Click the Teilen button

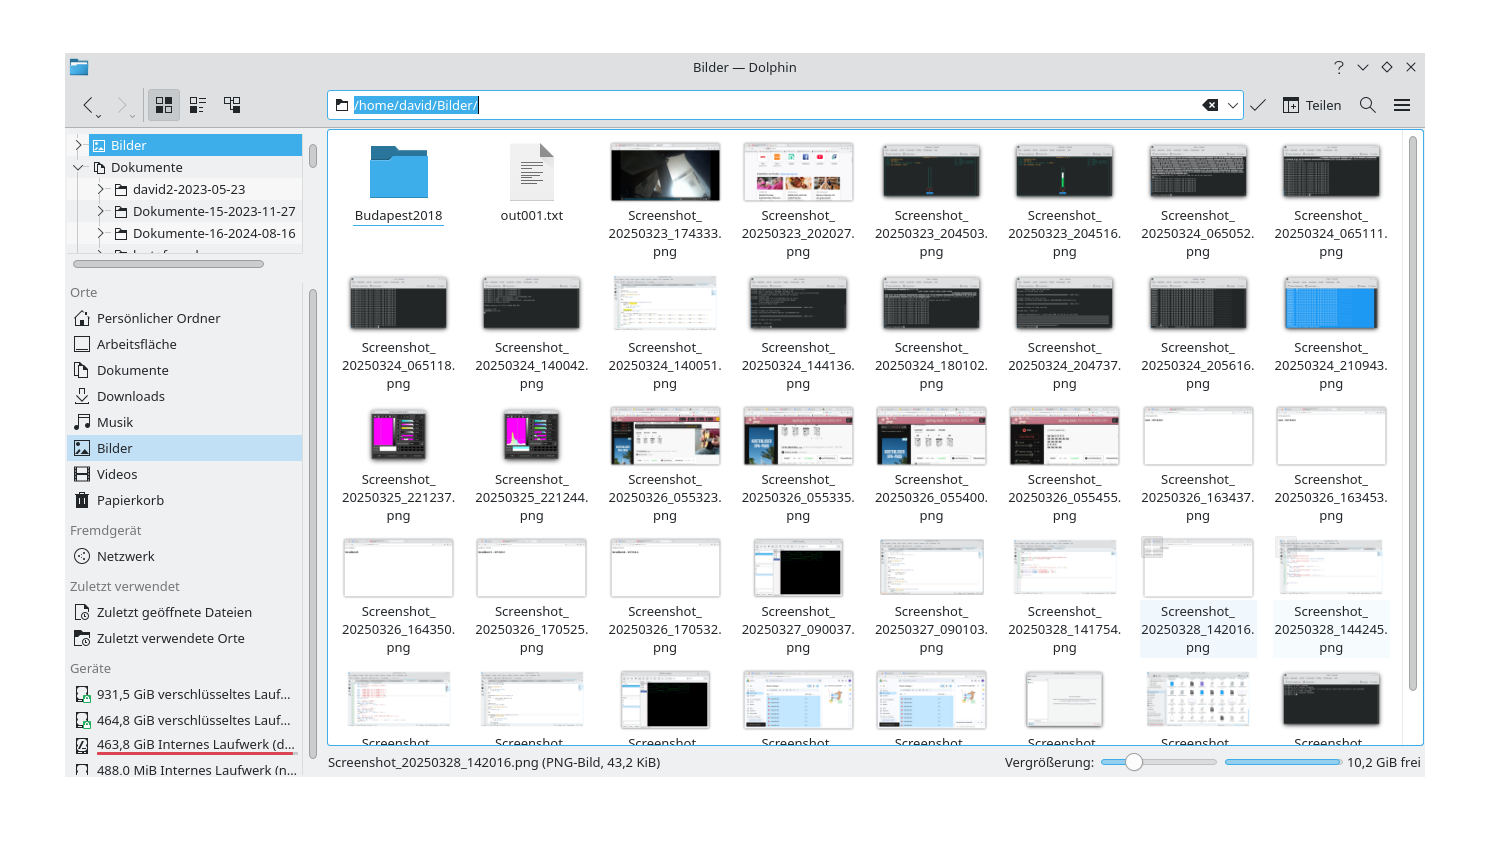tap(1311, 104)
